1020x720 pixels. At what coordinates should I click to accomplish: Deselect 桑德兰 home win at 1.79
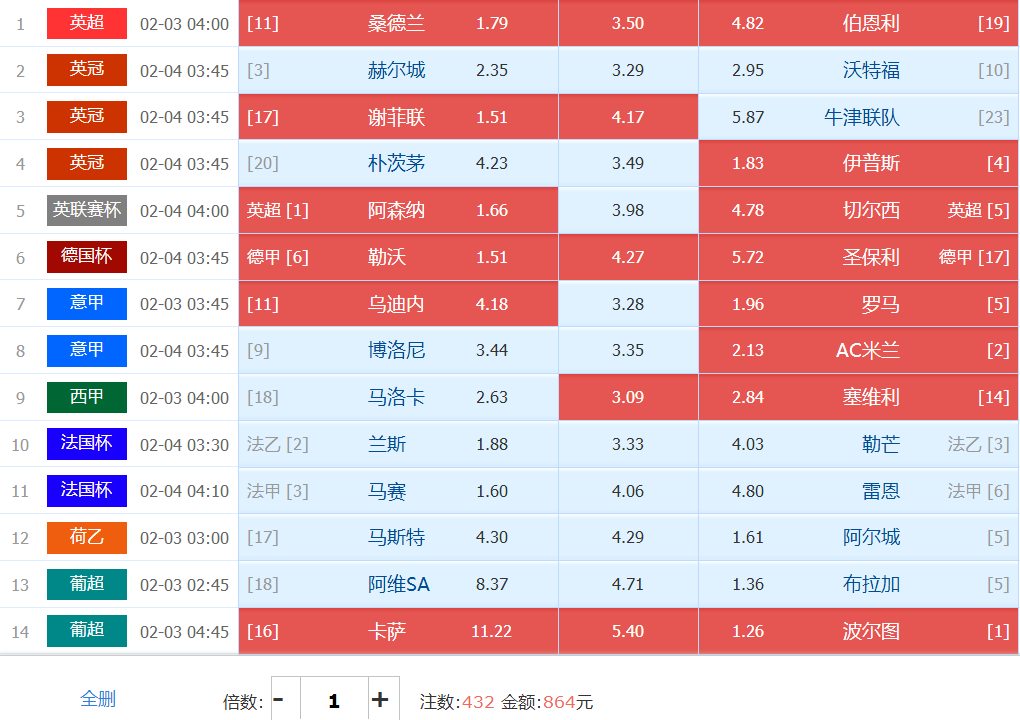point(398,23)
